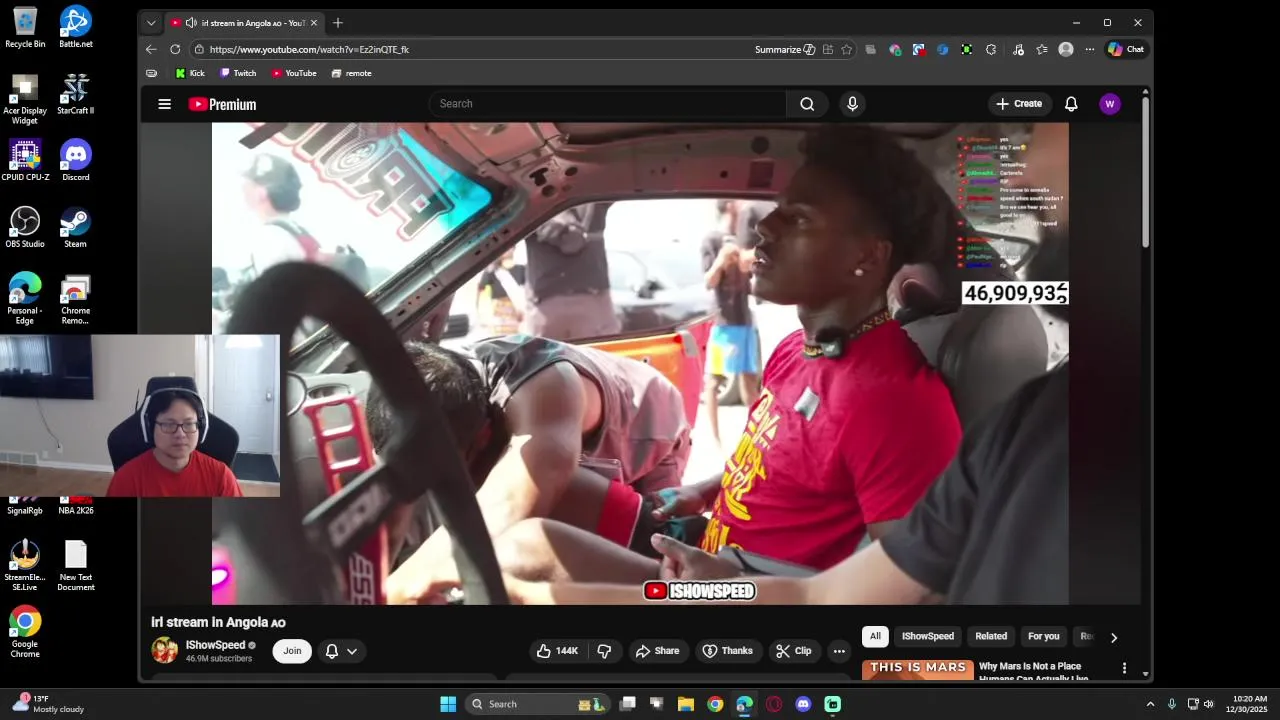Open Steam desktop shortcut
Viewport: 1280px width, 720px height.
pos(76,228)
